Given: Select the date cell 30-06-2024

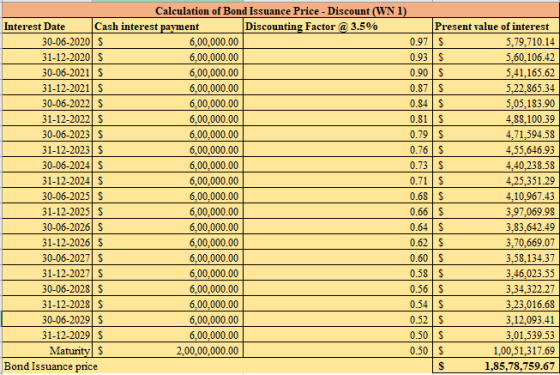Looking at the screenshot, I should 47,165.
